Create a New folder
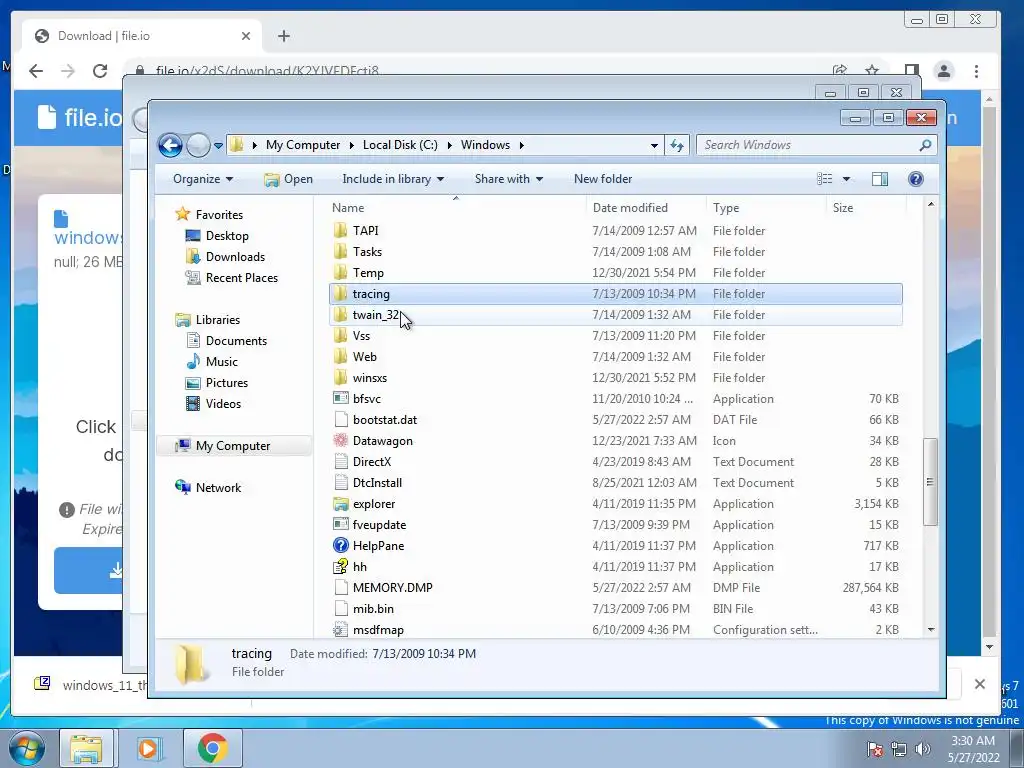 (x=603, y=179)
